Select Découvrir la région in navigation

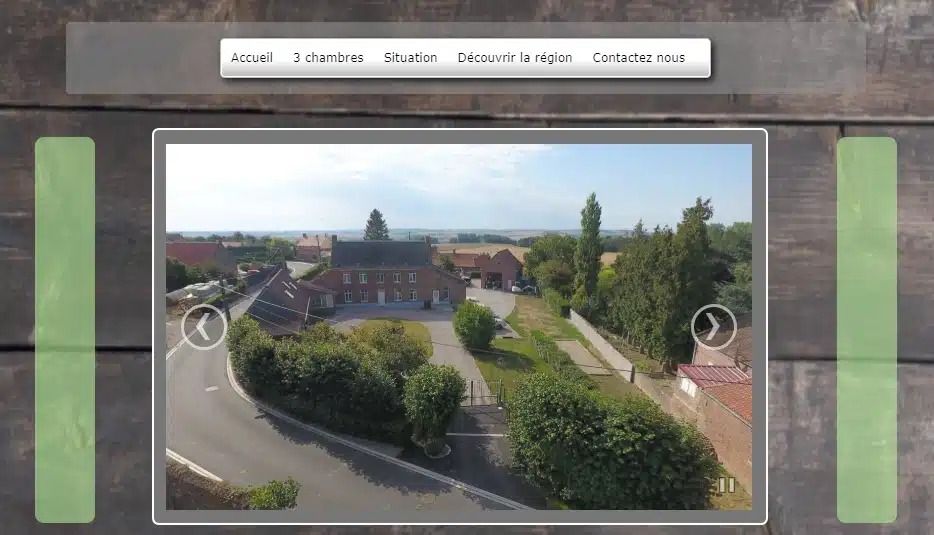coord(515,58)
